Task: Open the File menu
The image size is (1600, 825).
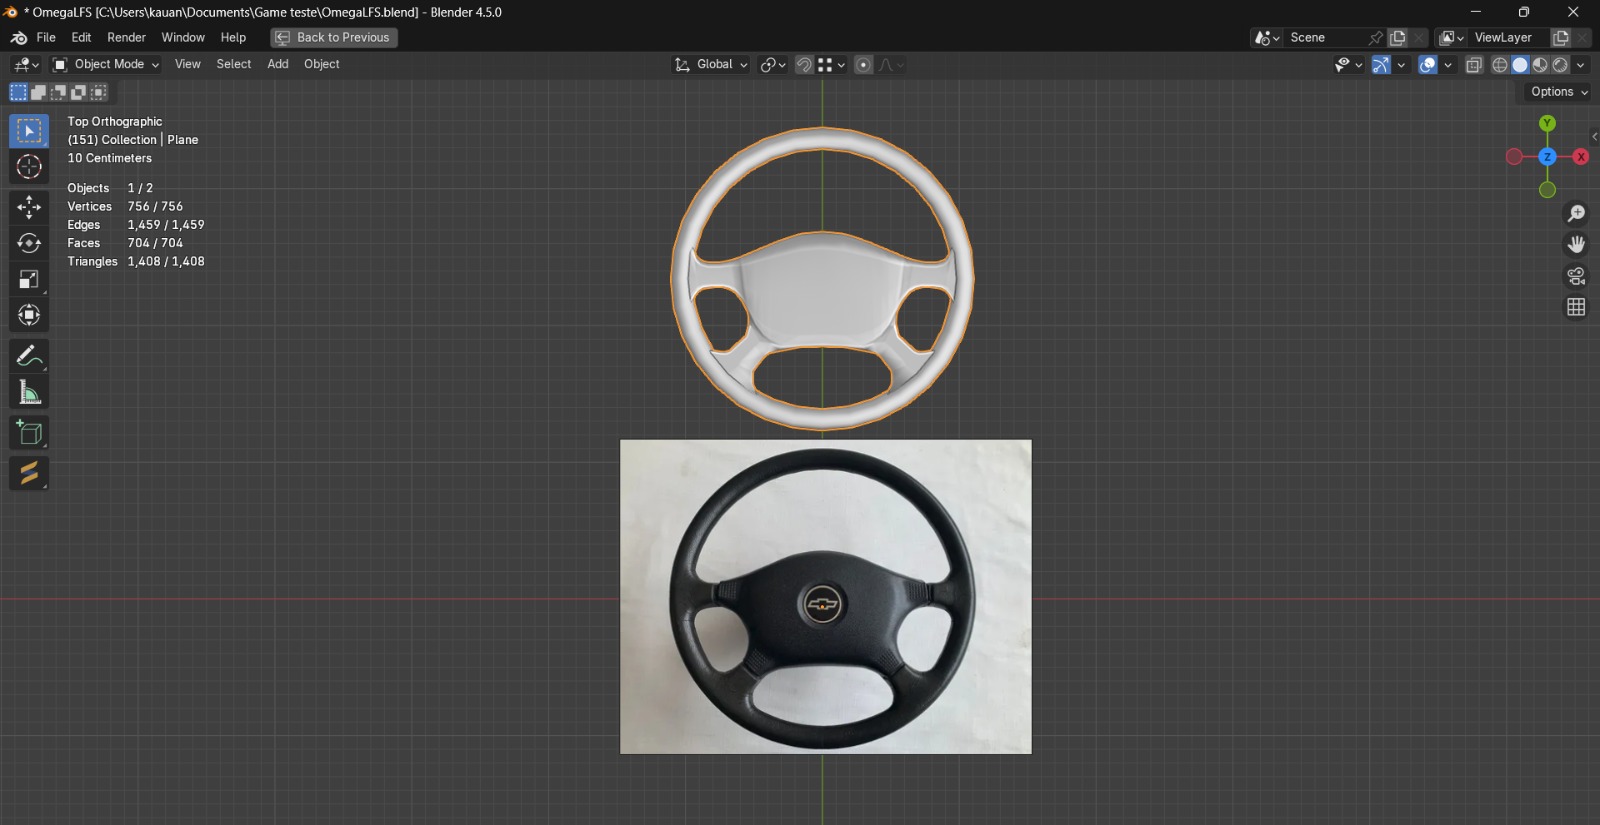Action: pos(46,38)
